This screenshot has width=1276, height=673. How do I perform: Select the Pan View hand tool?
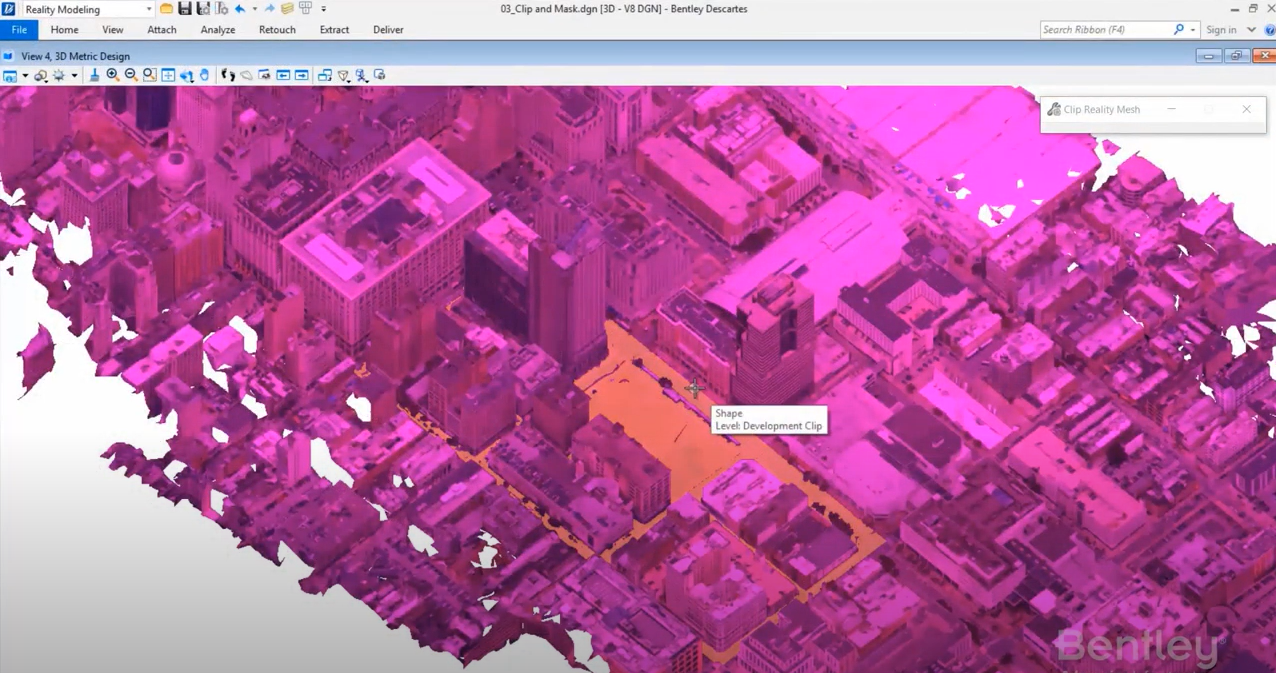pyautogui.click(x=204, y=75)
